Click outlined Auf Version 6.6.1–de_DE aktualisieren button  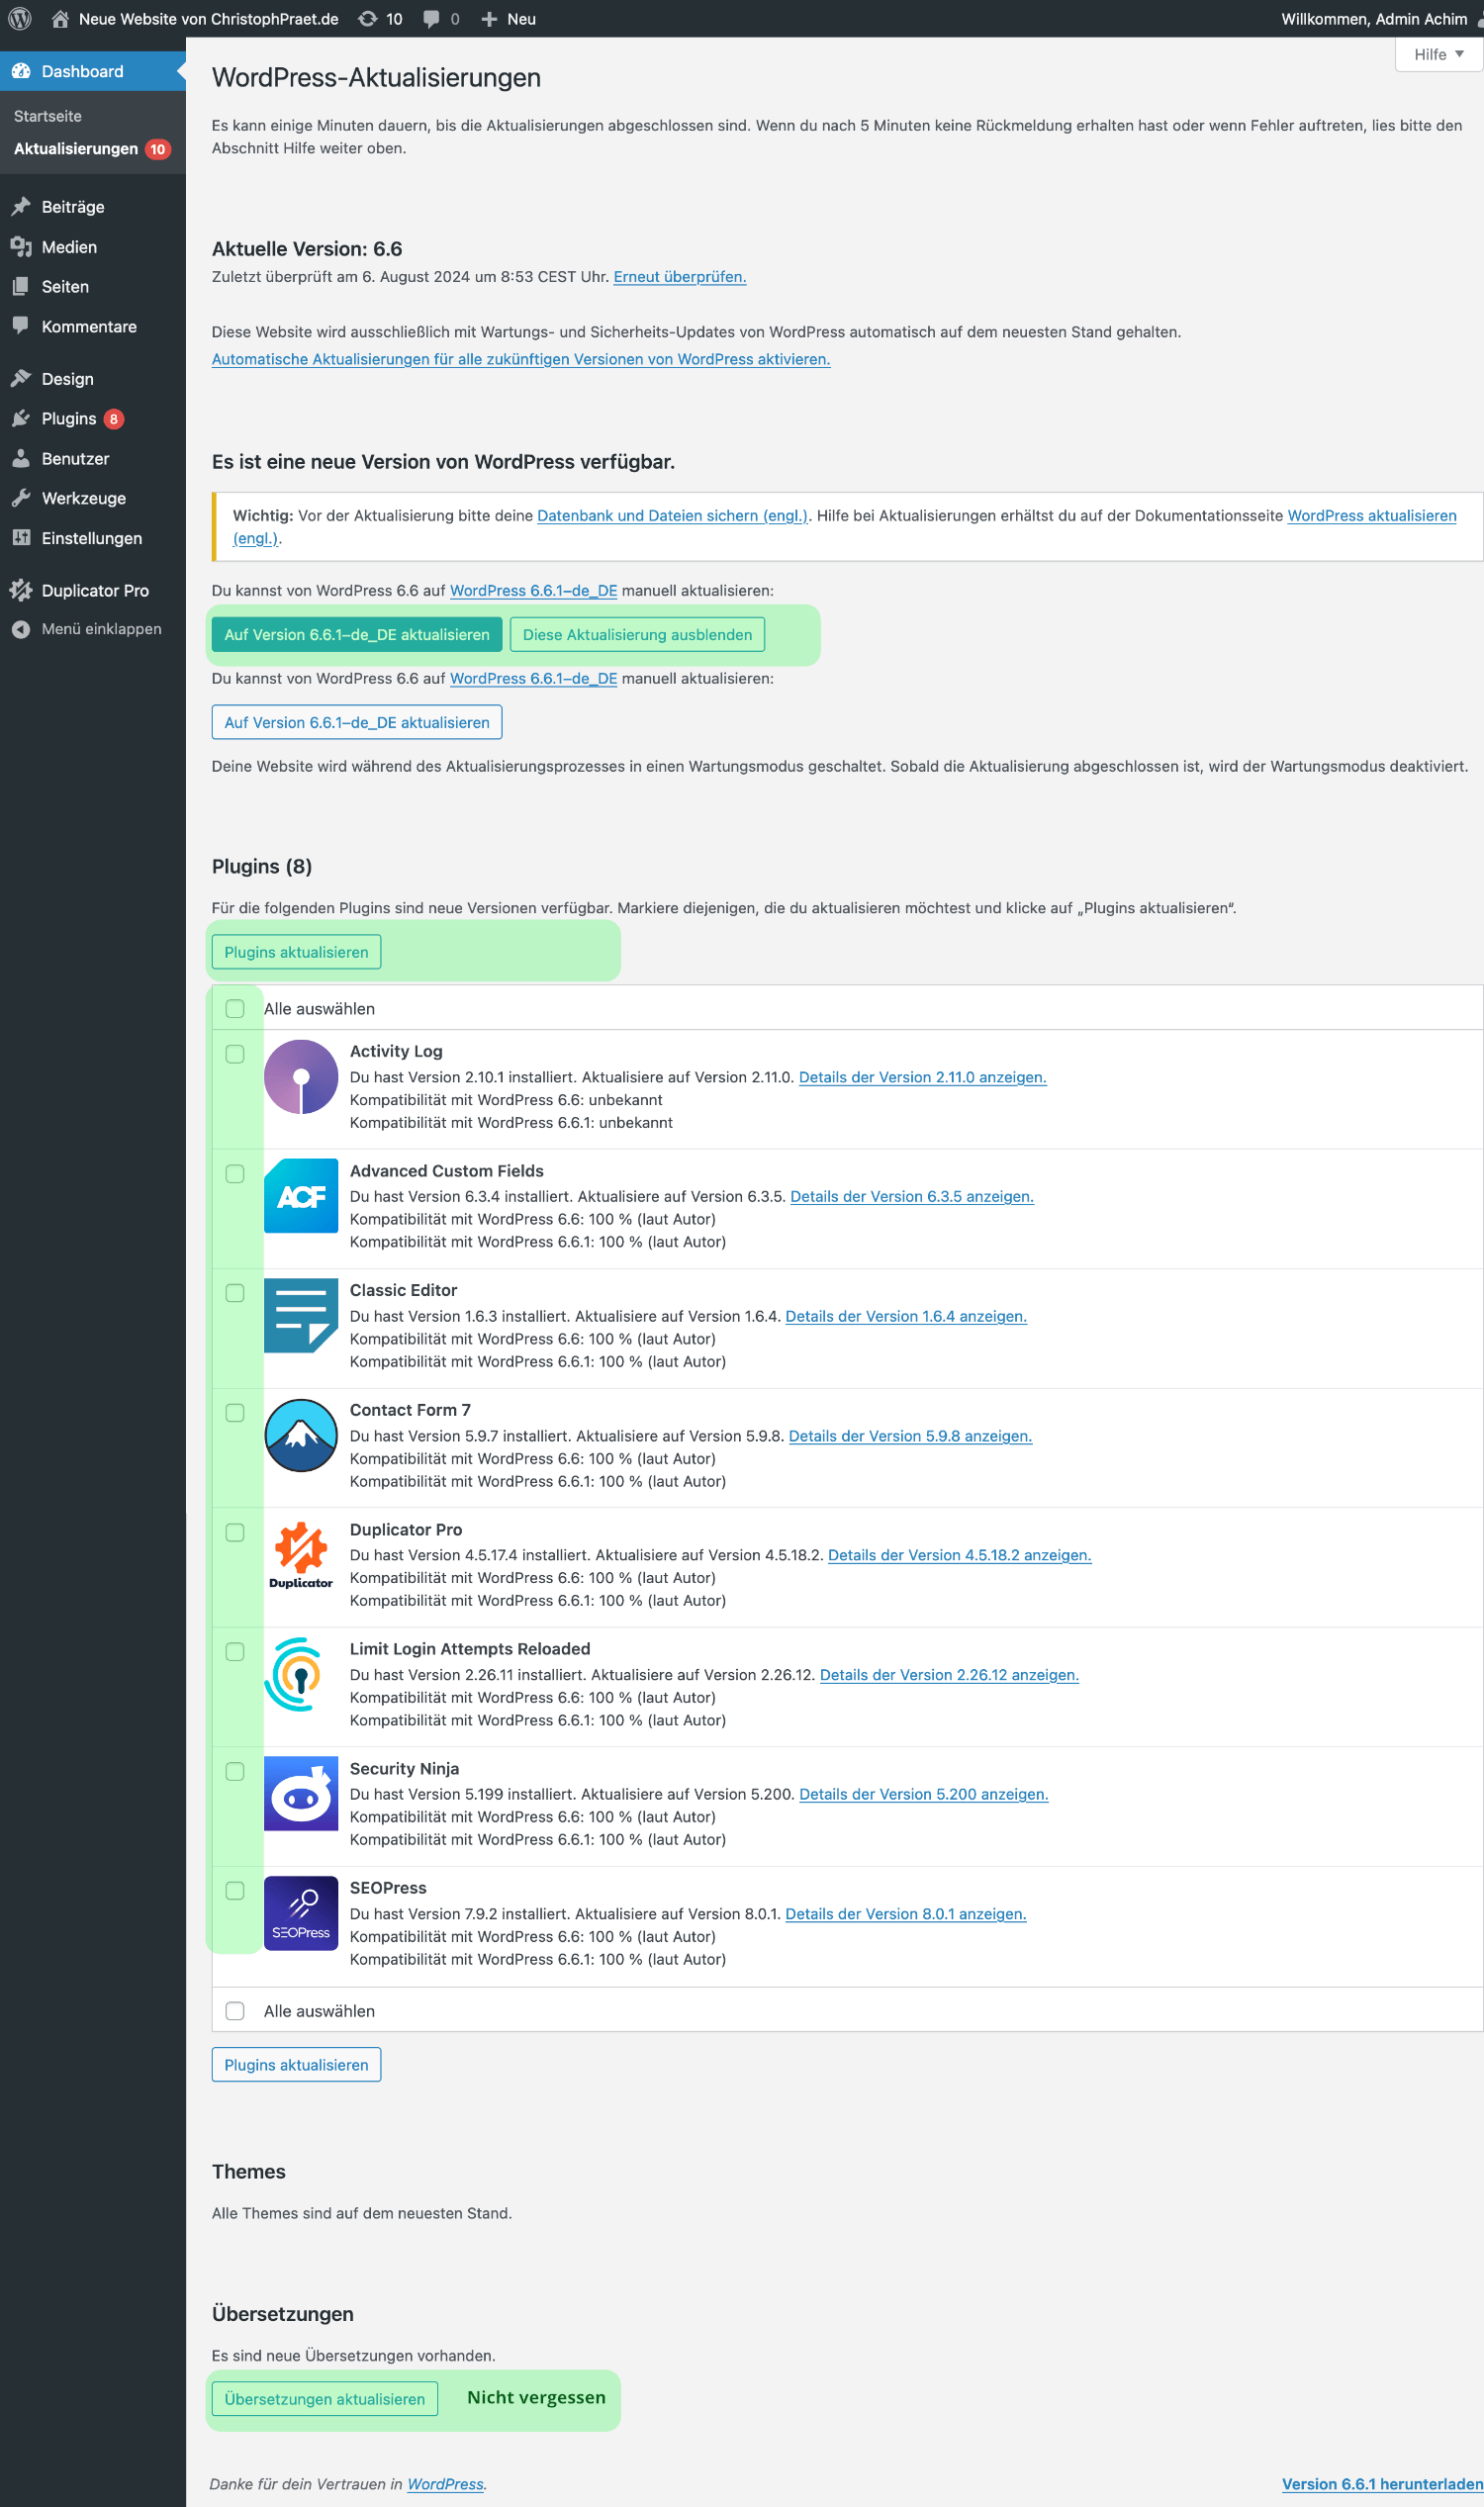pyautogui.click(x=357, y=722)
